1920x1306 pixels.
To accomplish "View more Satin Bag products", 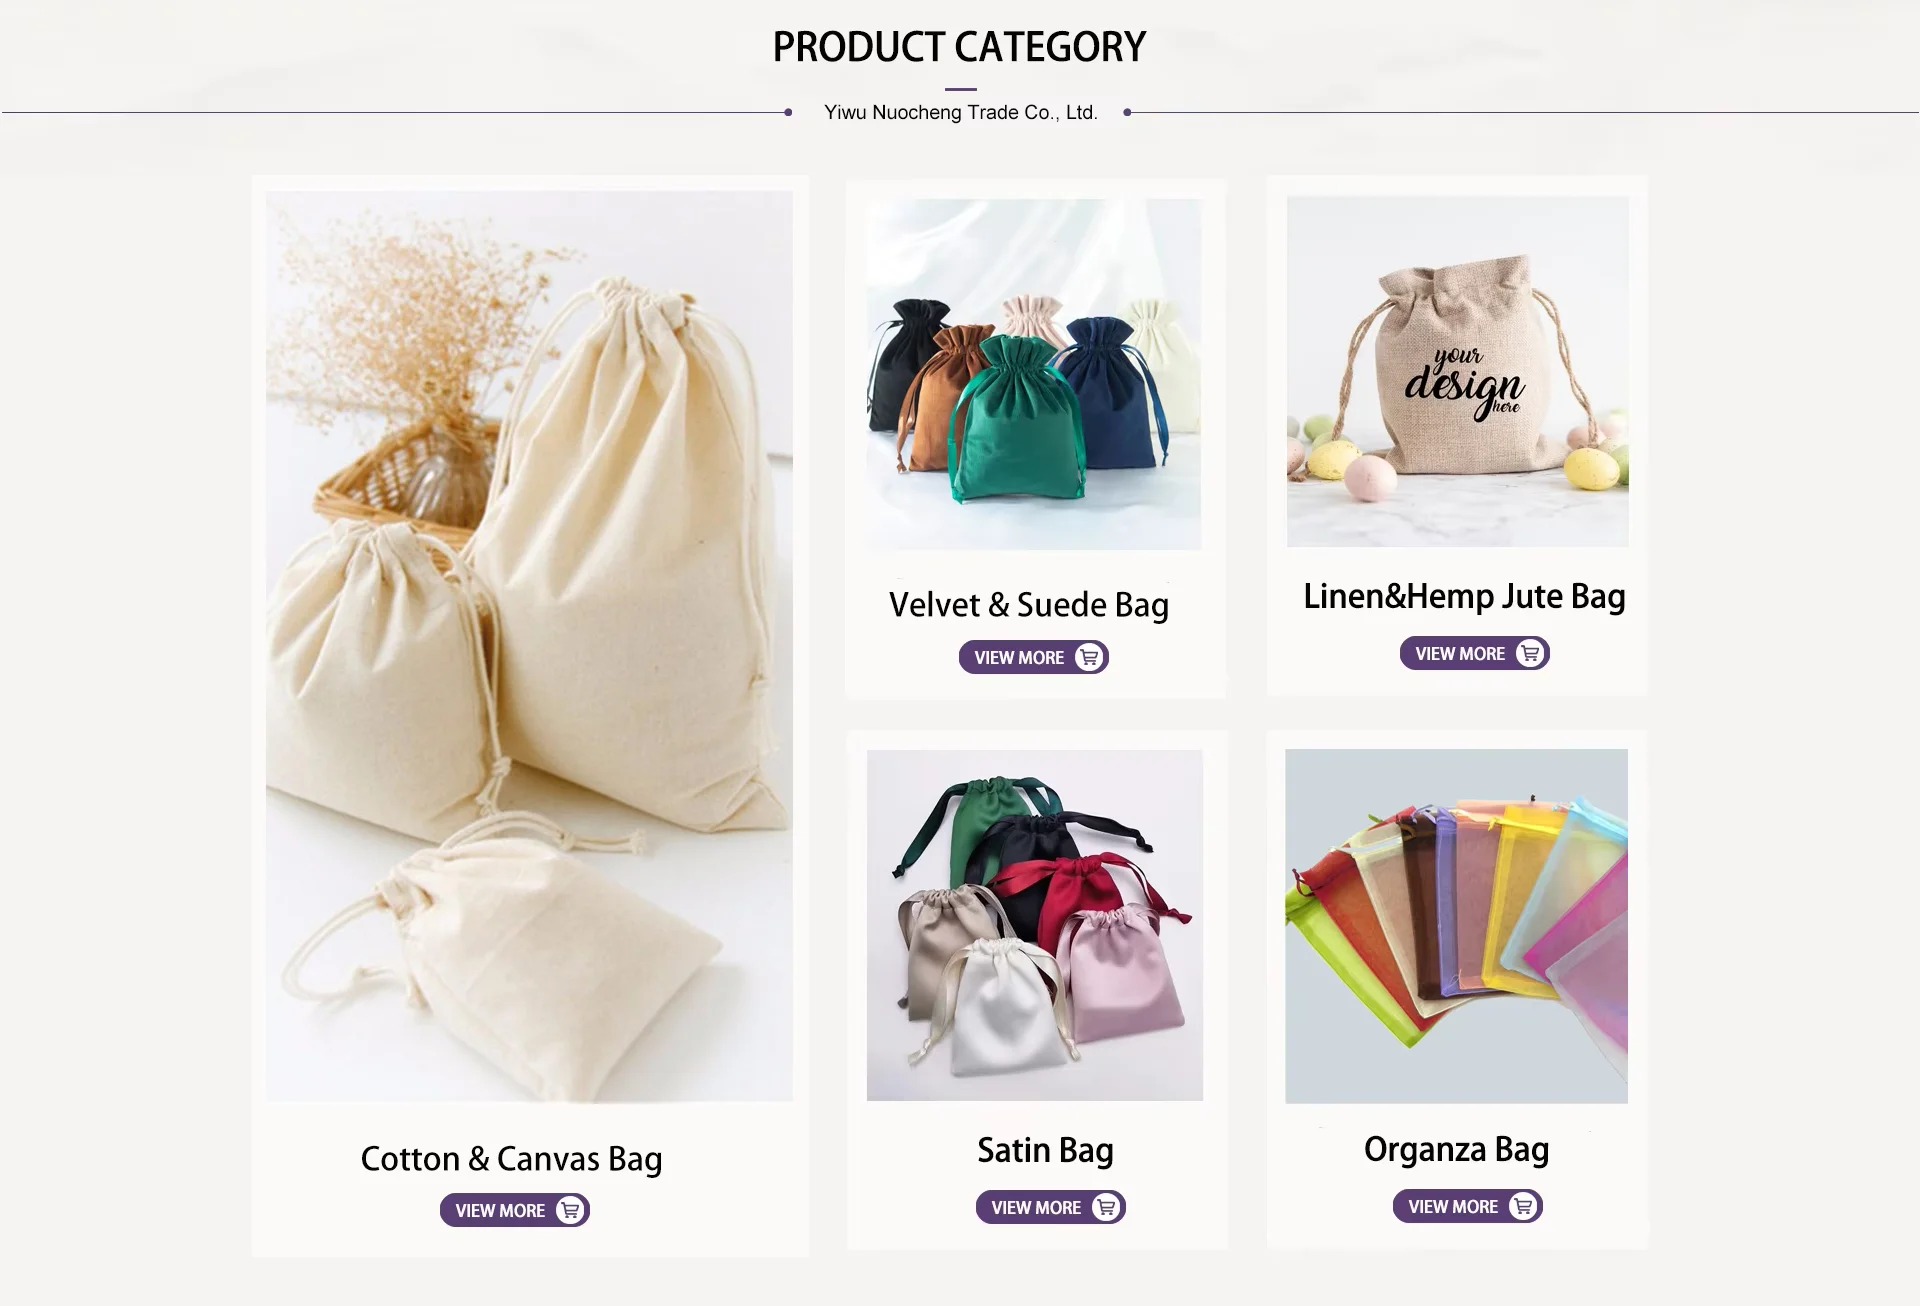I will (x=1050, y=1207).
